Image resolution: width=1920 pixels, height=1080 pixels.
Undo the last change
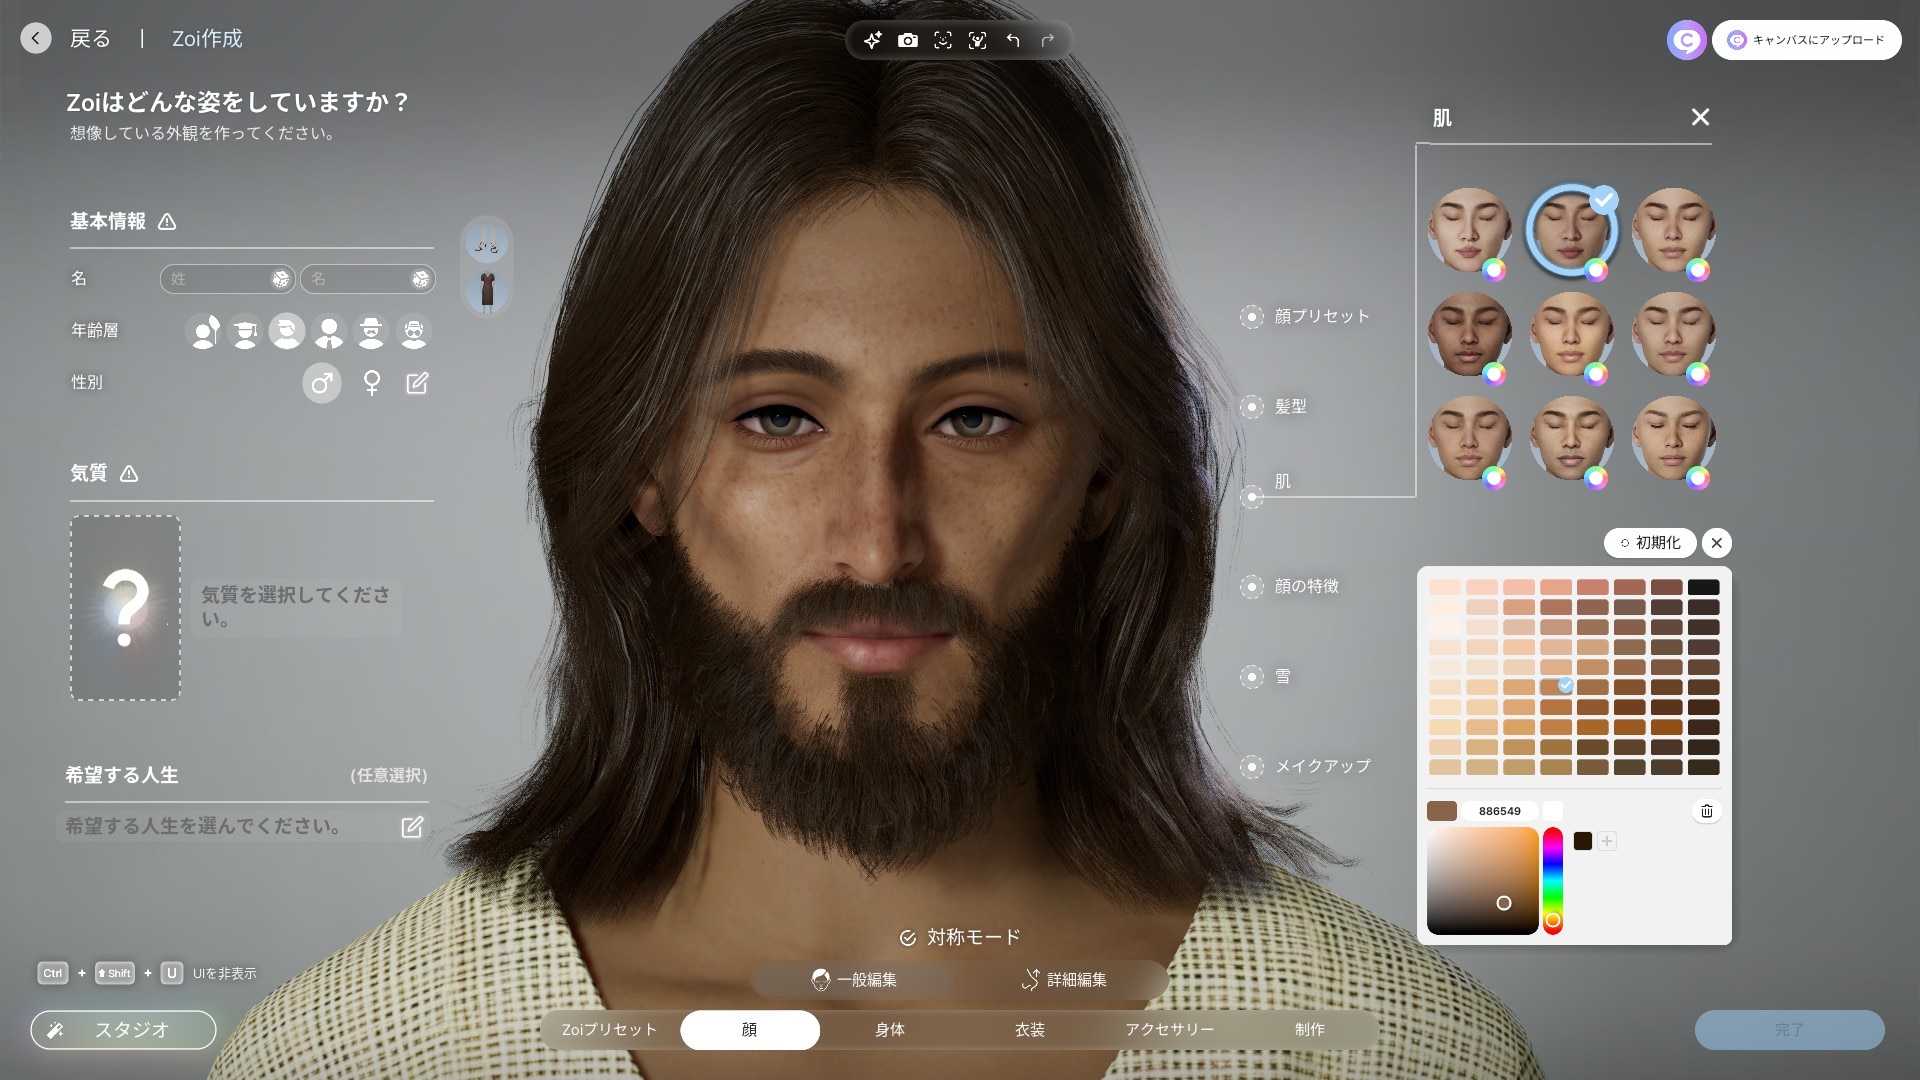point(1013,40)
